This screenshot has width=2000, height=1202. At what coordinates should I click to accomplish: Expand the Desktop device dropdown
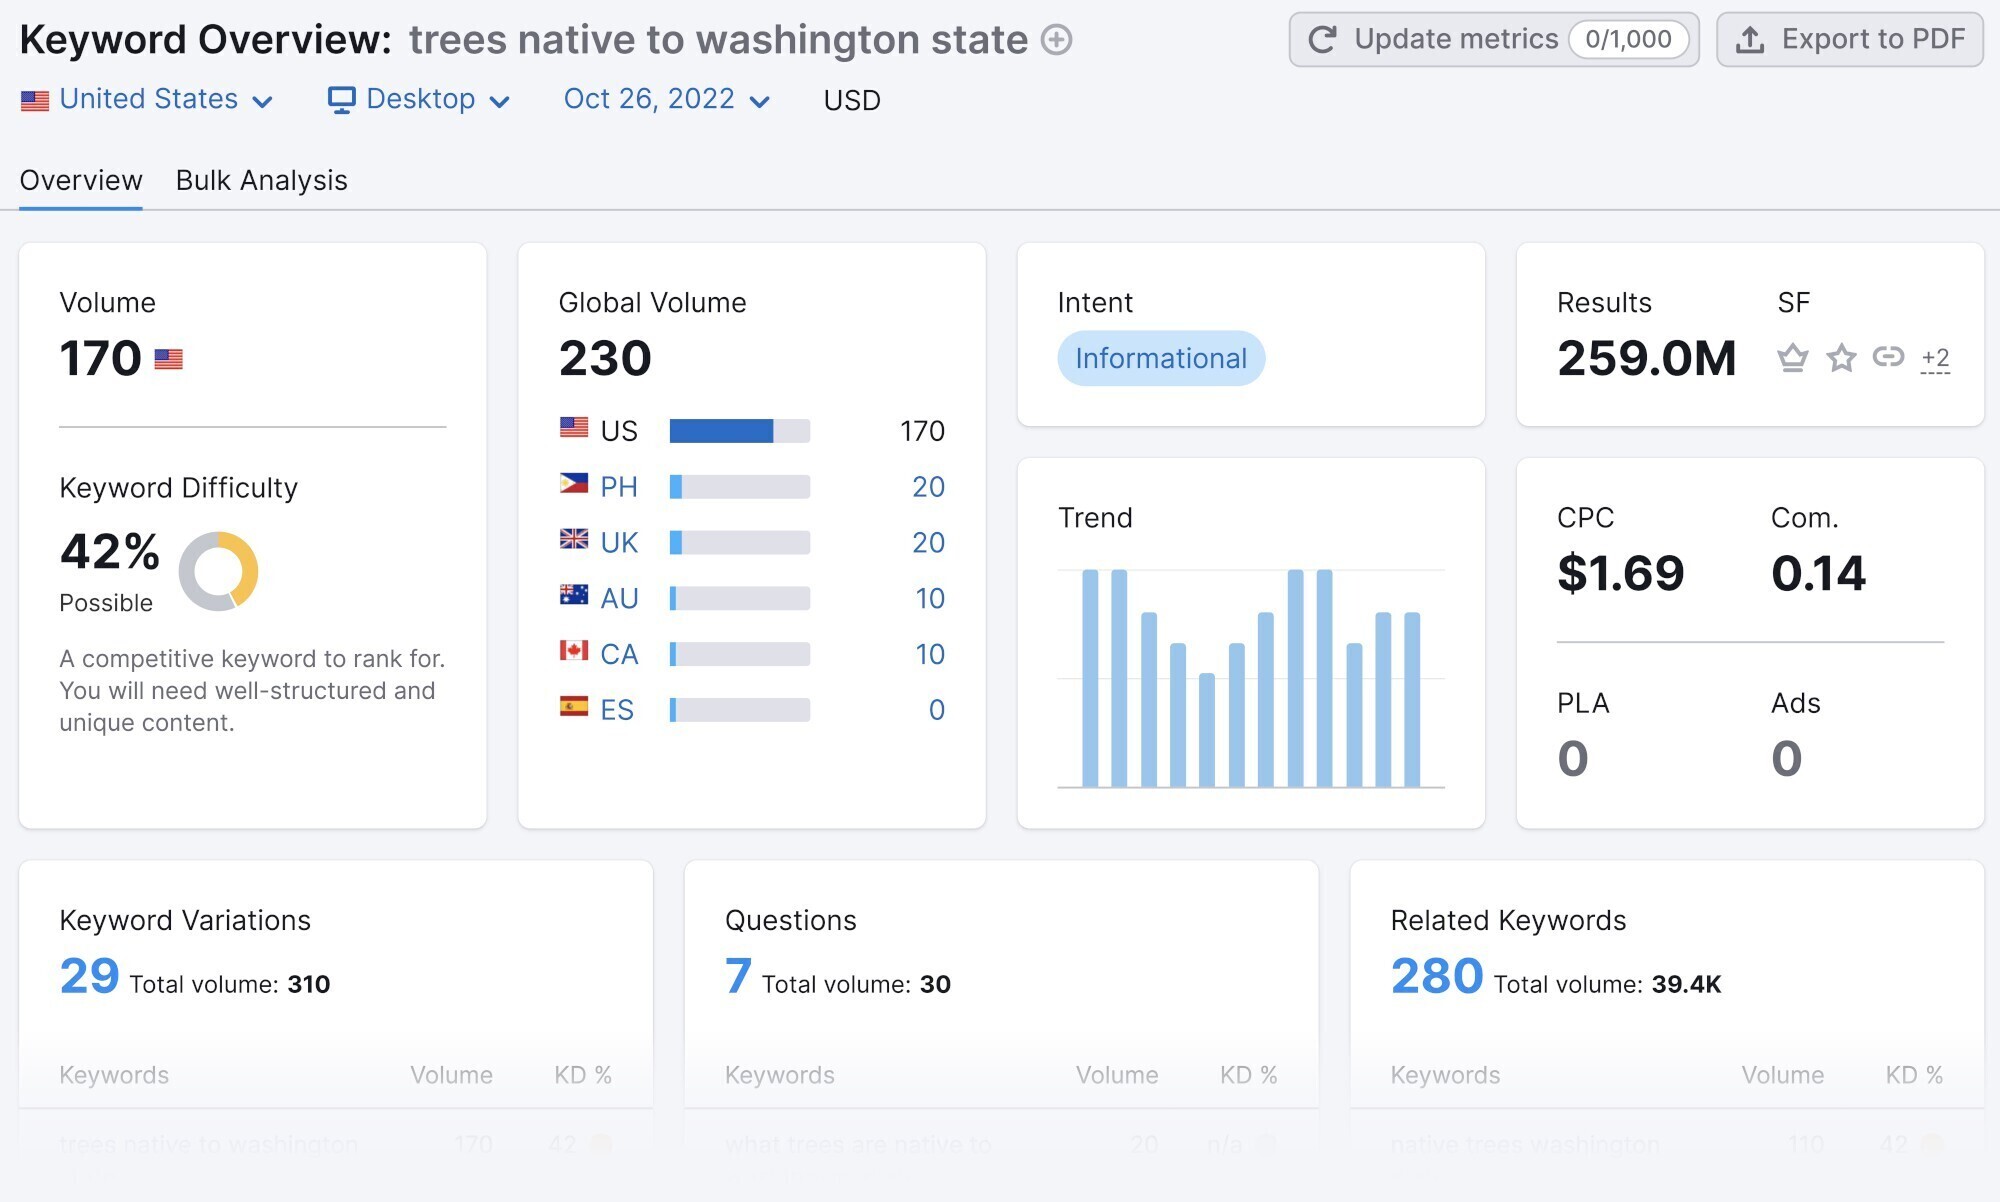tap(419, 99)
